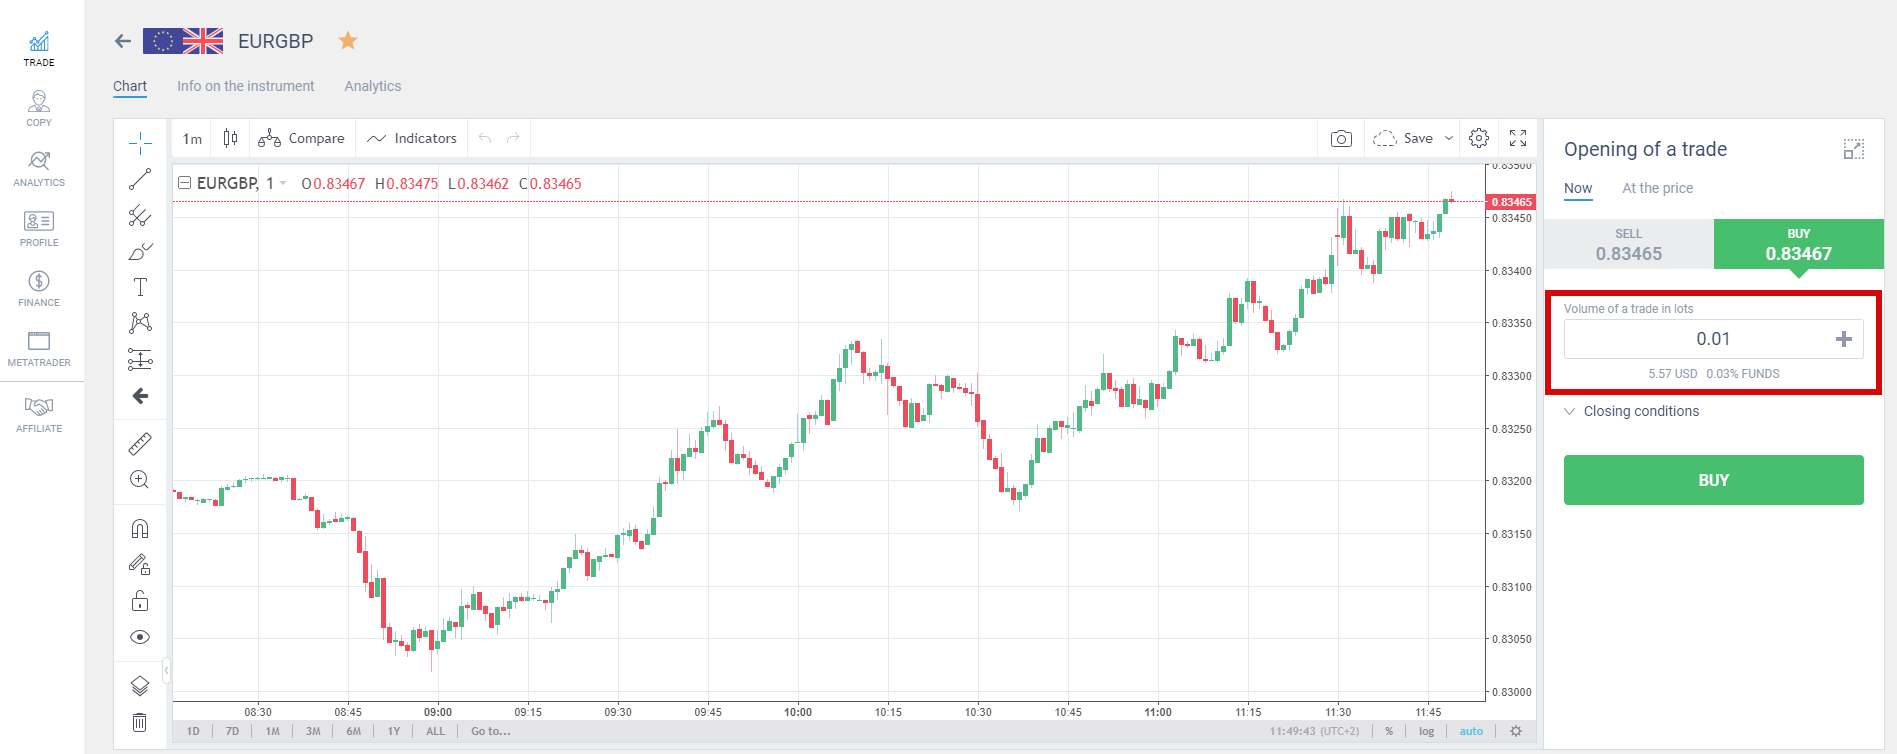Open chart settings gear in top toolbar

[1479, 138]
